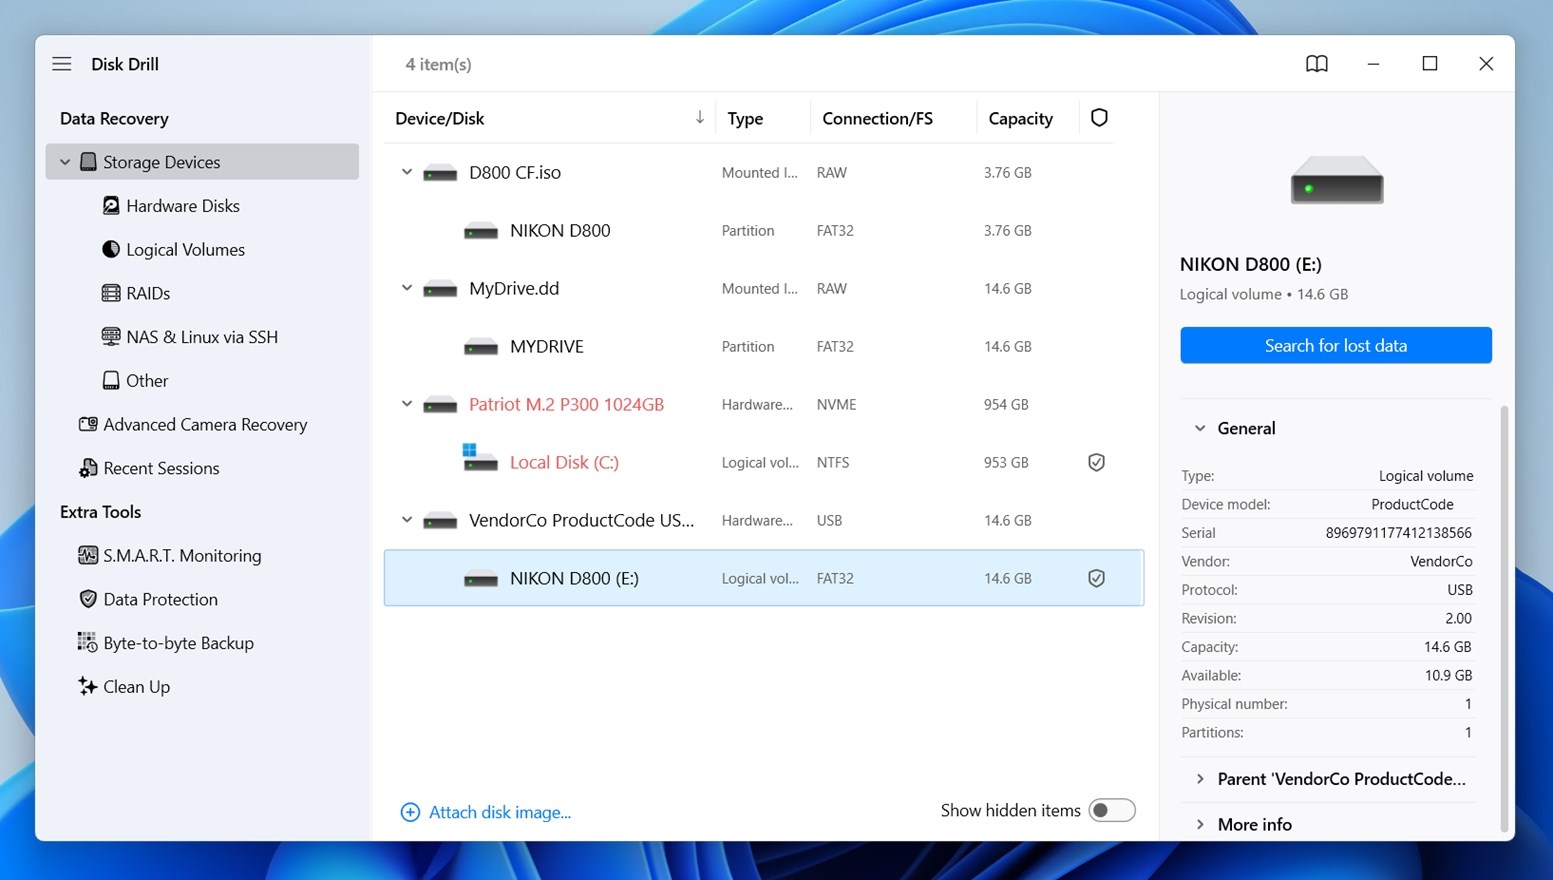Collapse the General section
The height and width of the screenshot is (880, 1553).
click(1200, 428)
